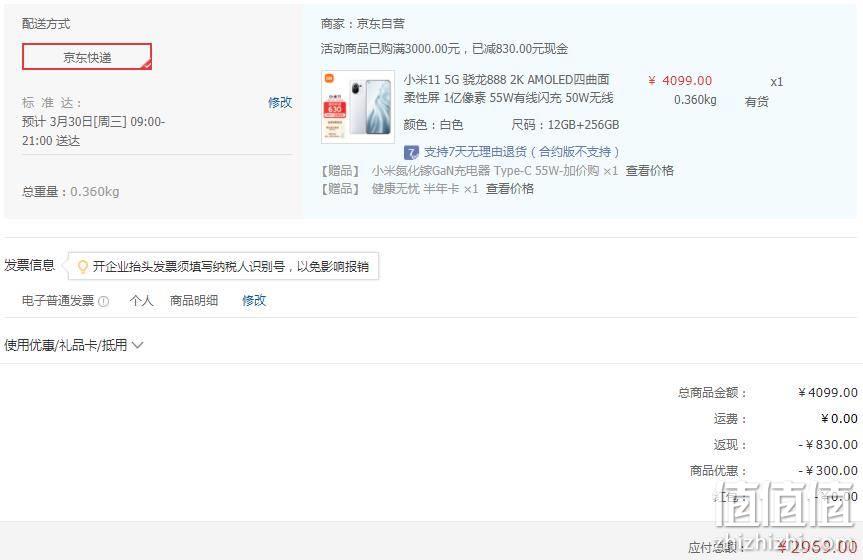Click the 电子普通发票 invoice type text
863x560 pixels.
pos(58,301)
